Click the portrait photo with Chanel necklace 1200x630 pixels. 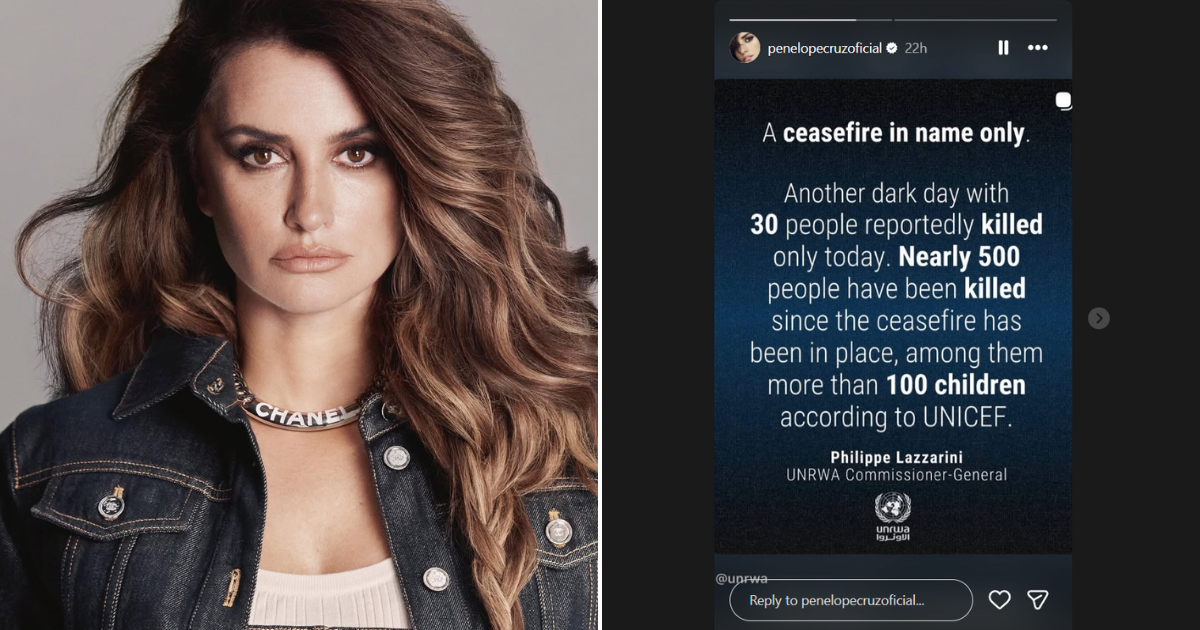[299, 315]
